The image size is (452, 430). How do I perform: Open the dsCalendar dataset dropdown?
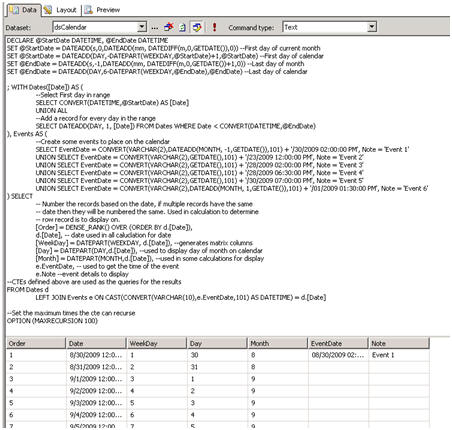[142, 27]
